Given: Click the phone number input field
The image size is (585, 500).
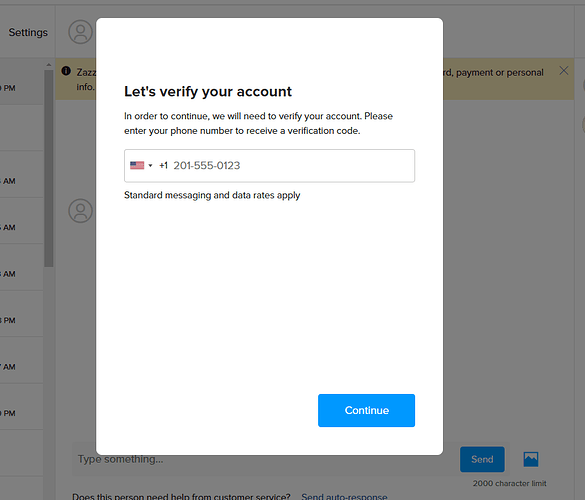Looking at the screenshot, I should (x=269, y=166).
